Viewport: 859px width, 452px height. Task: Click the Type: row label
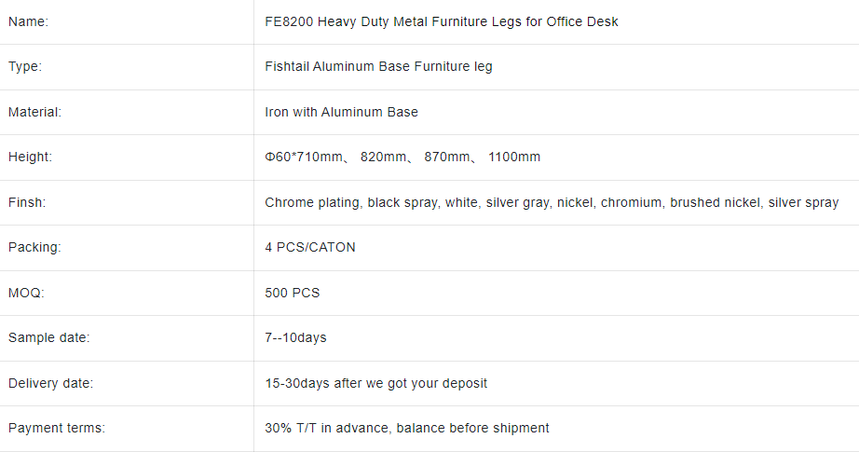click(25, 67)
